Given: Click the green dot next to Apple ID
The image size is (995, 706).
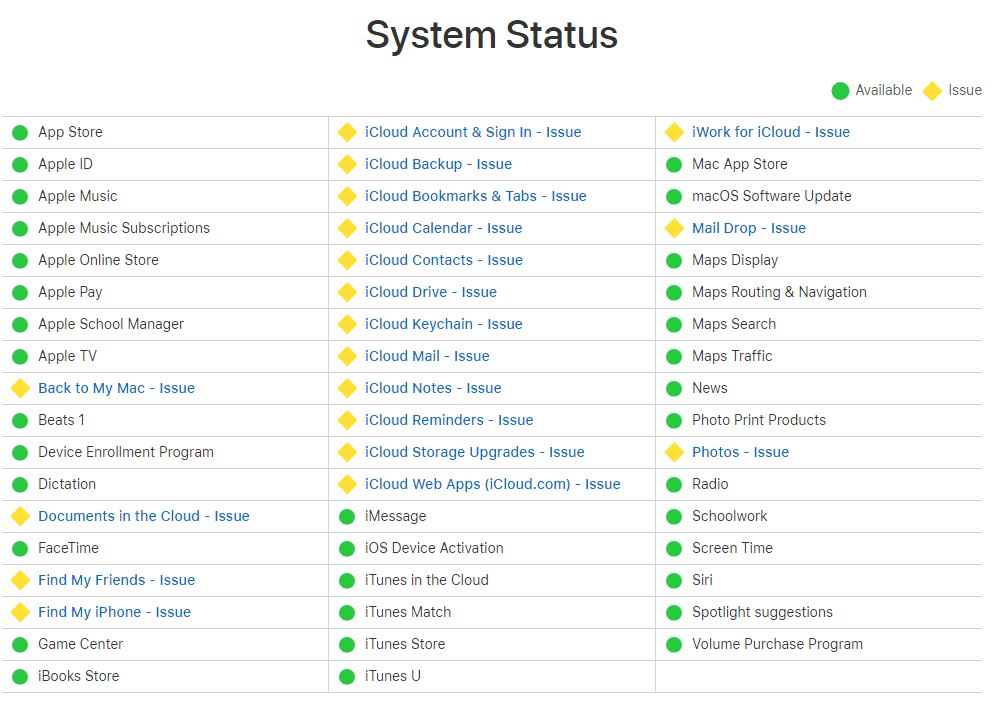Looking at the screenshot, I should tap(20, 165).
